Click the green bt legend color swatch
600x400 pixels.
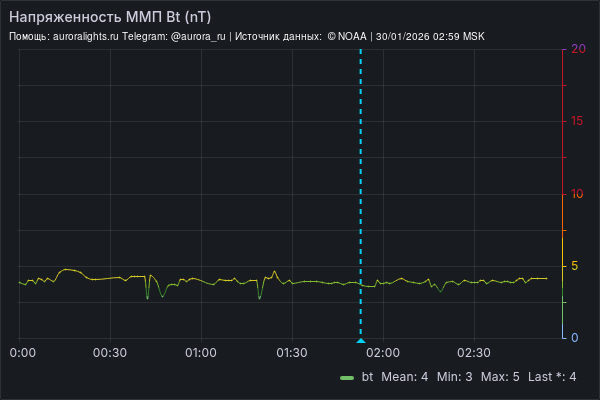point(347,377)
